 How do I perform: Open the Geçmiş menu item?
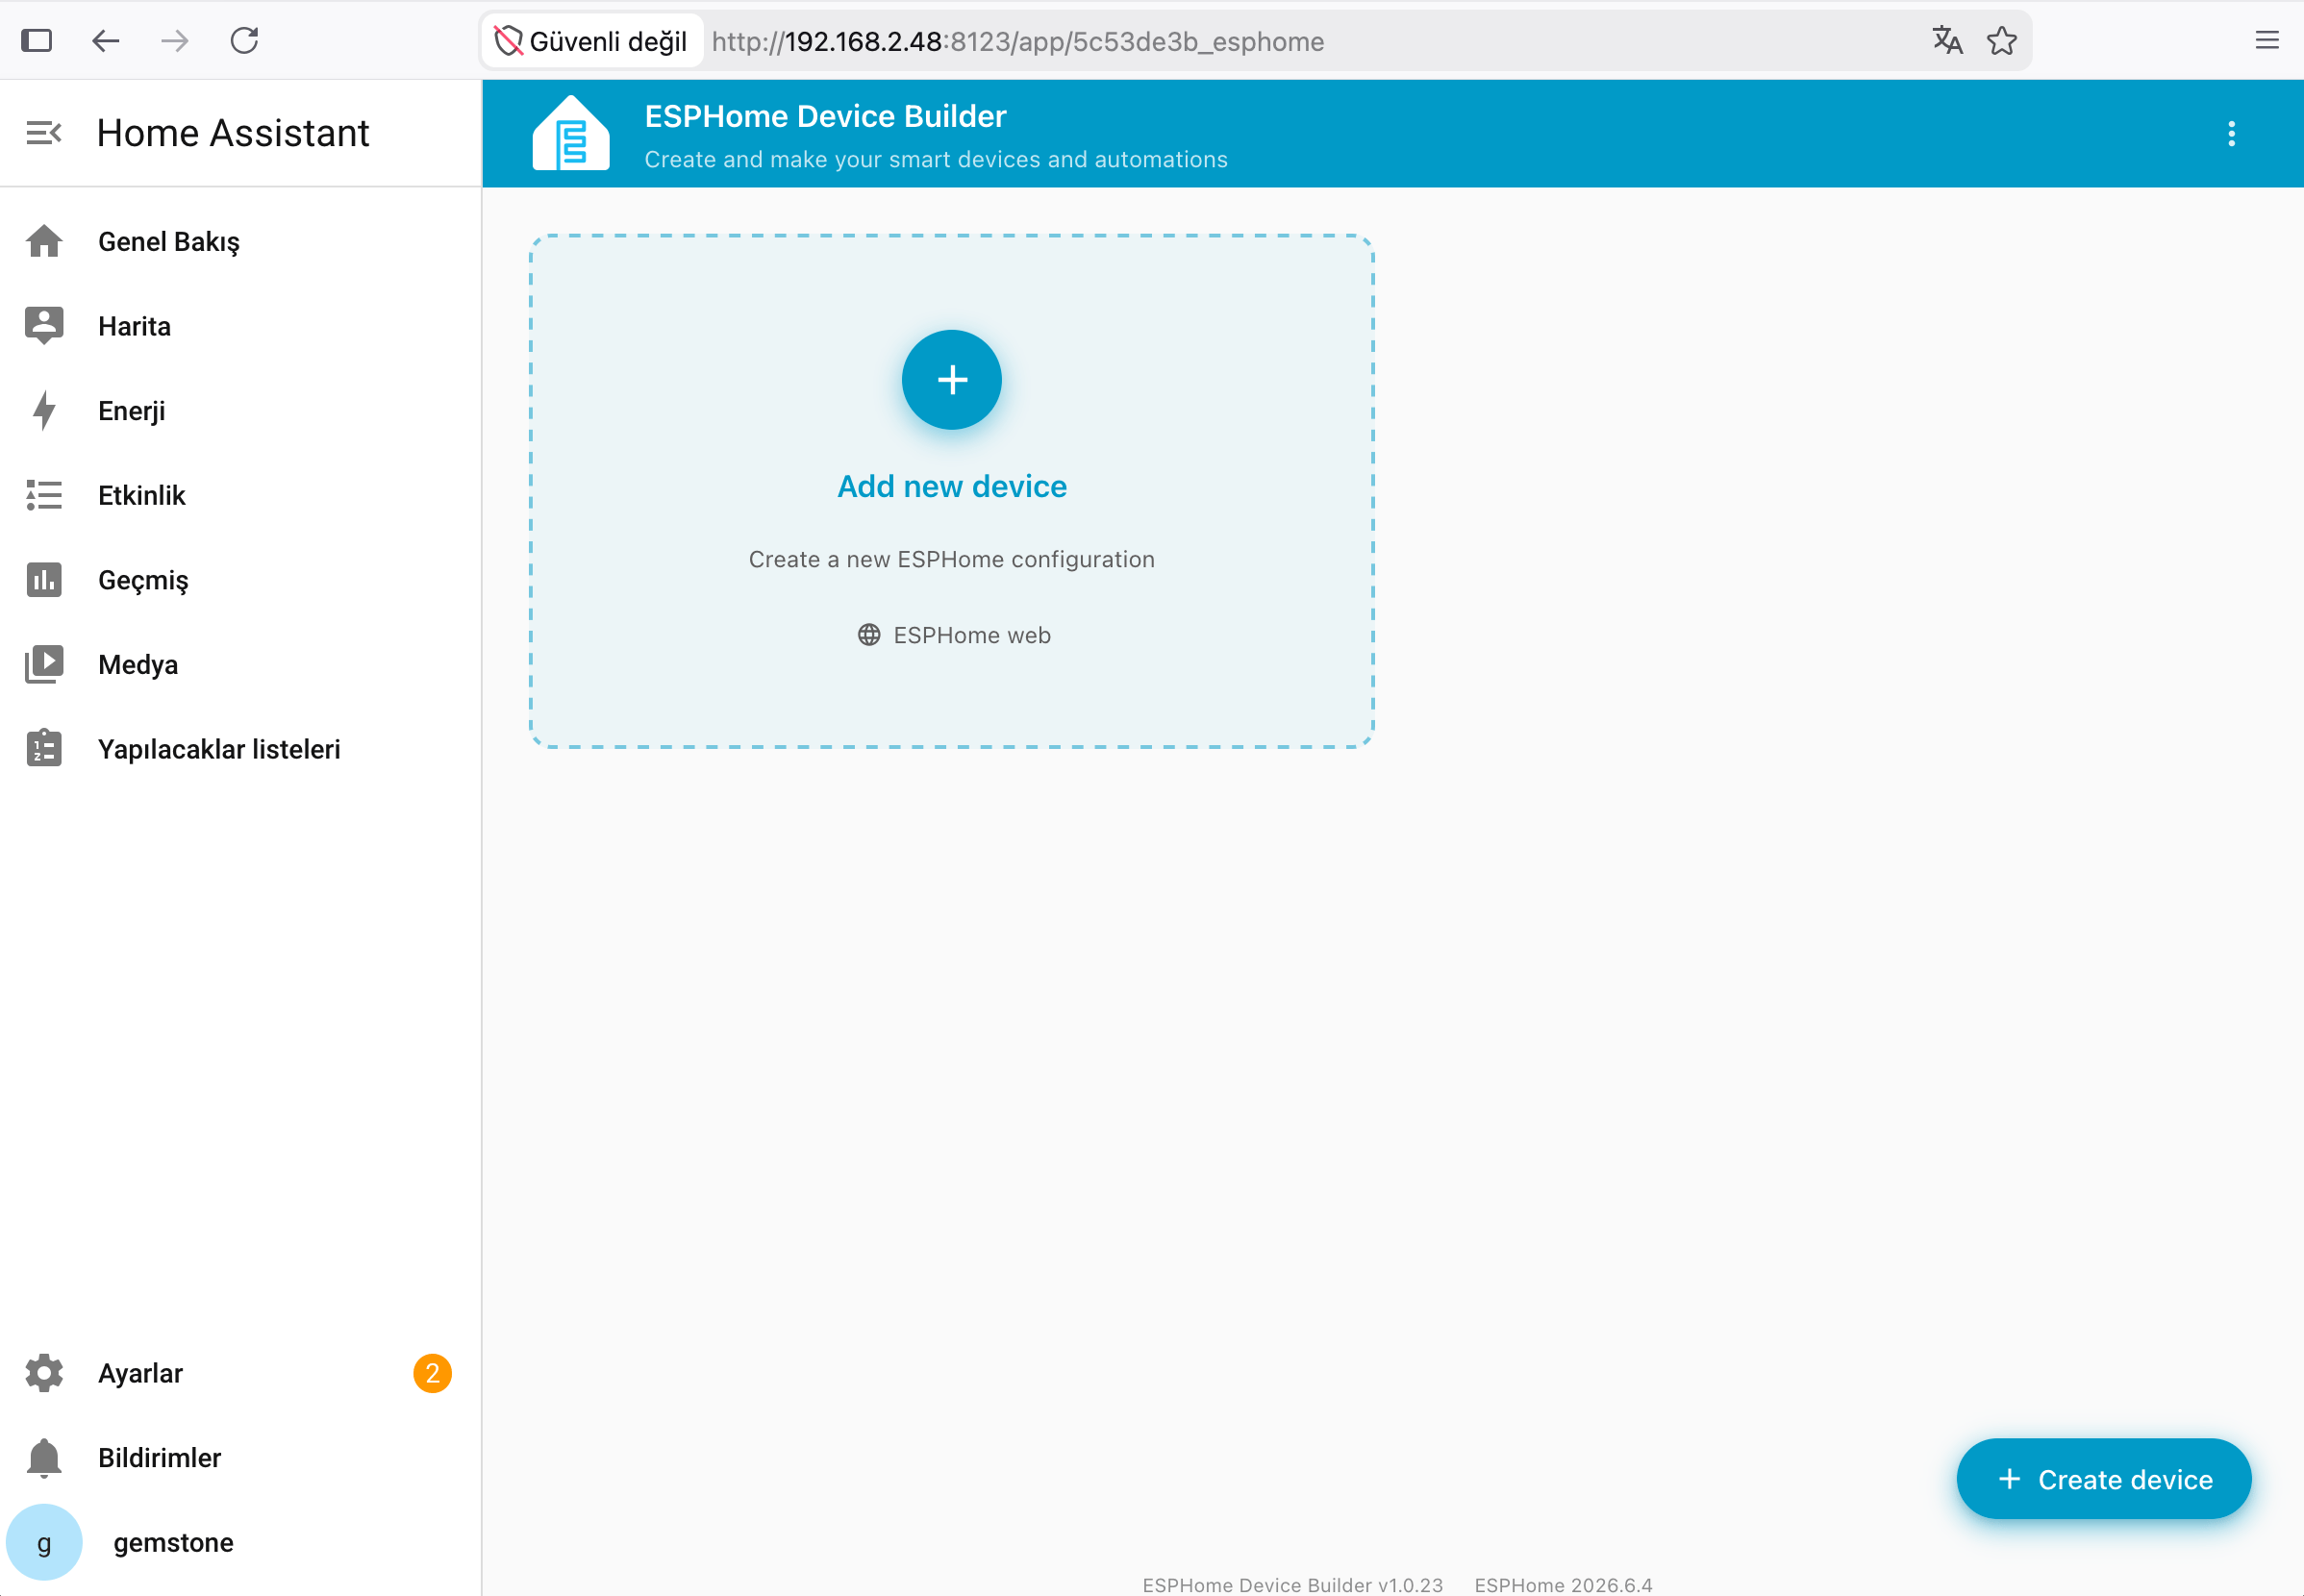pyautogui.click(x=240, y=580)
